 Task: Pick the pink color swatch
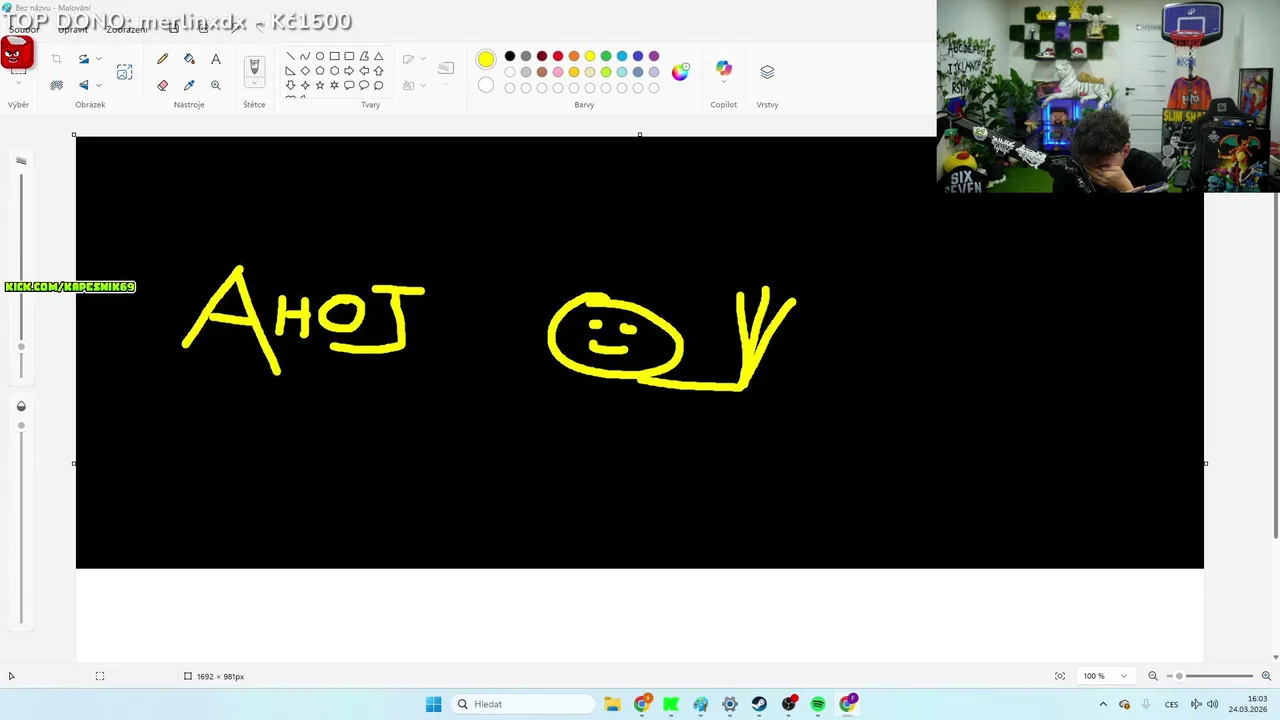(558, 72)
